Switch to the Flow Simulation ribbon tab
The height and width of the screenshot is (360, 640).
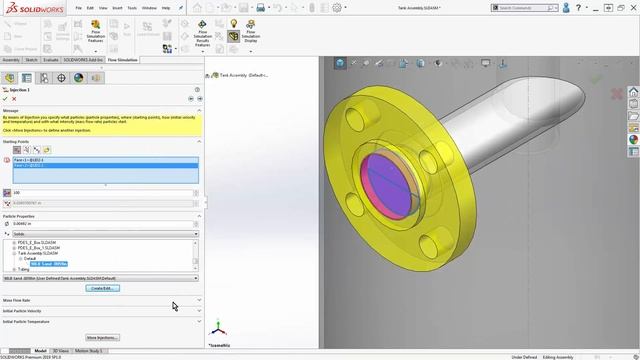122,60
